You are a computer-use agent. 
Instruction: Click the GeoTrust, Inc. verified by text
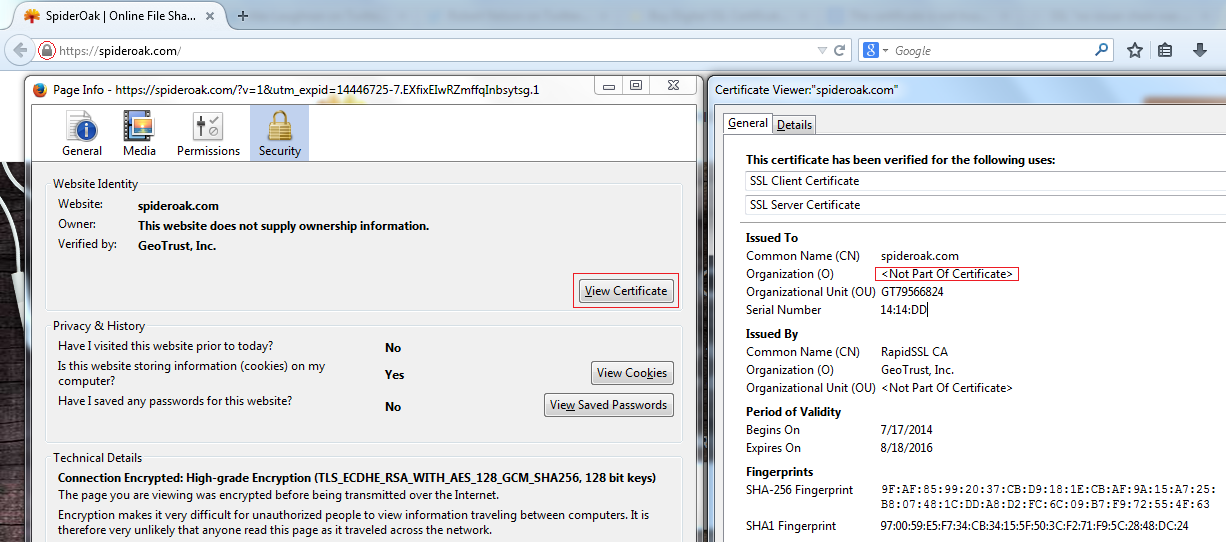click(x=177, y=246)
